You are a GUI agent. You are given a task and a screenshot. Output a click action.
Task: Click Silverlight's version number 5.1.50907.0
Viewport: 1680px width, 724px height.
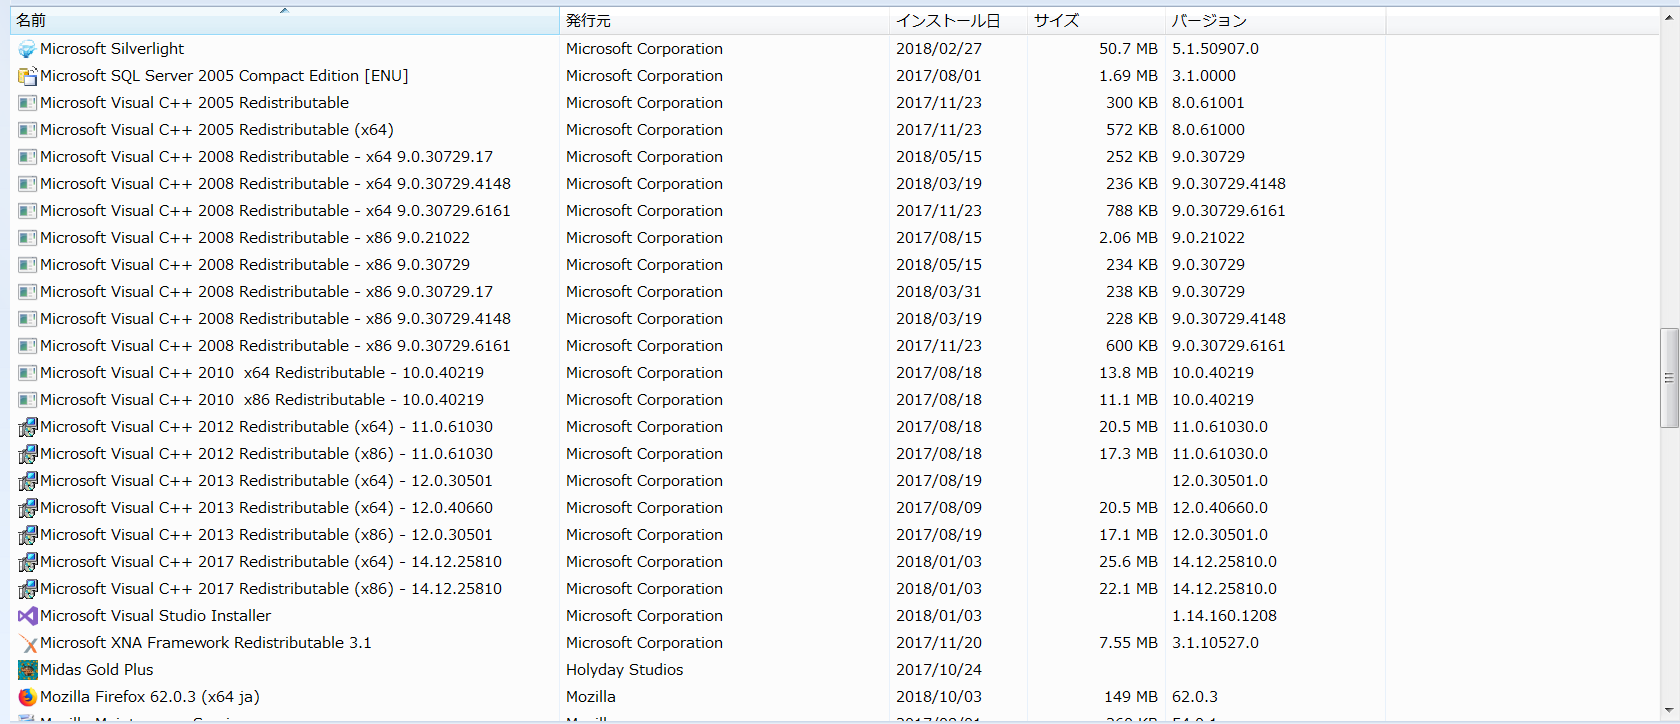(1215, 49)
